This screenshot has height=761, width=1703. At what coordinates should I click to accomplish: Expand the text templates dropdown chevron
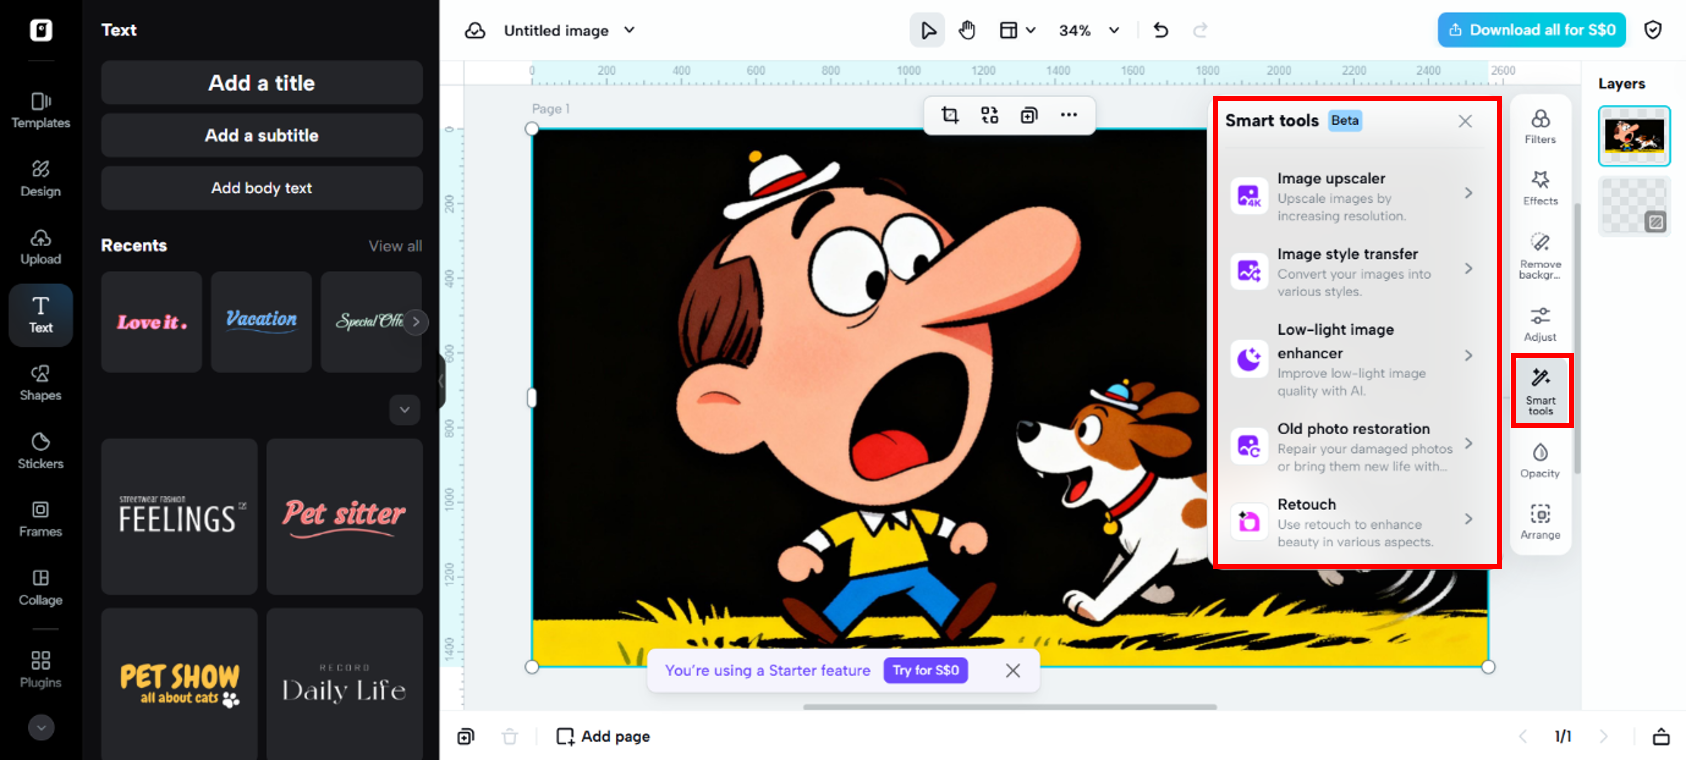click(x=404, y=409)
